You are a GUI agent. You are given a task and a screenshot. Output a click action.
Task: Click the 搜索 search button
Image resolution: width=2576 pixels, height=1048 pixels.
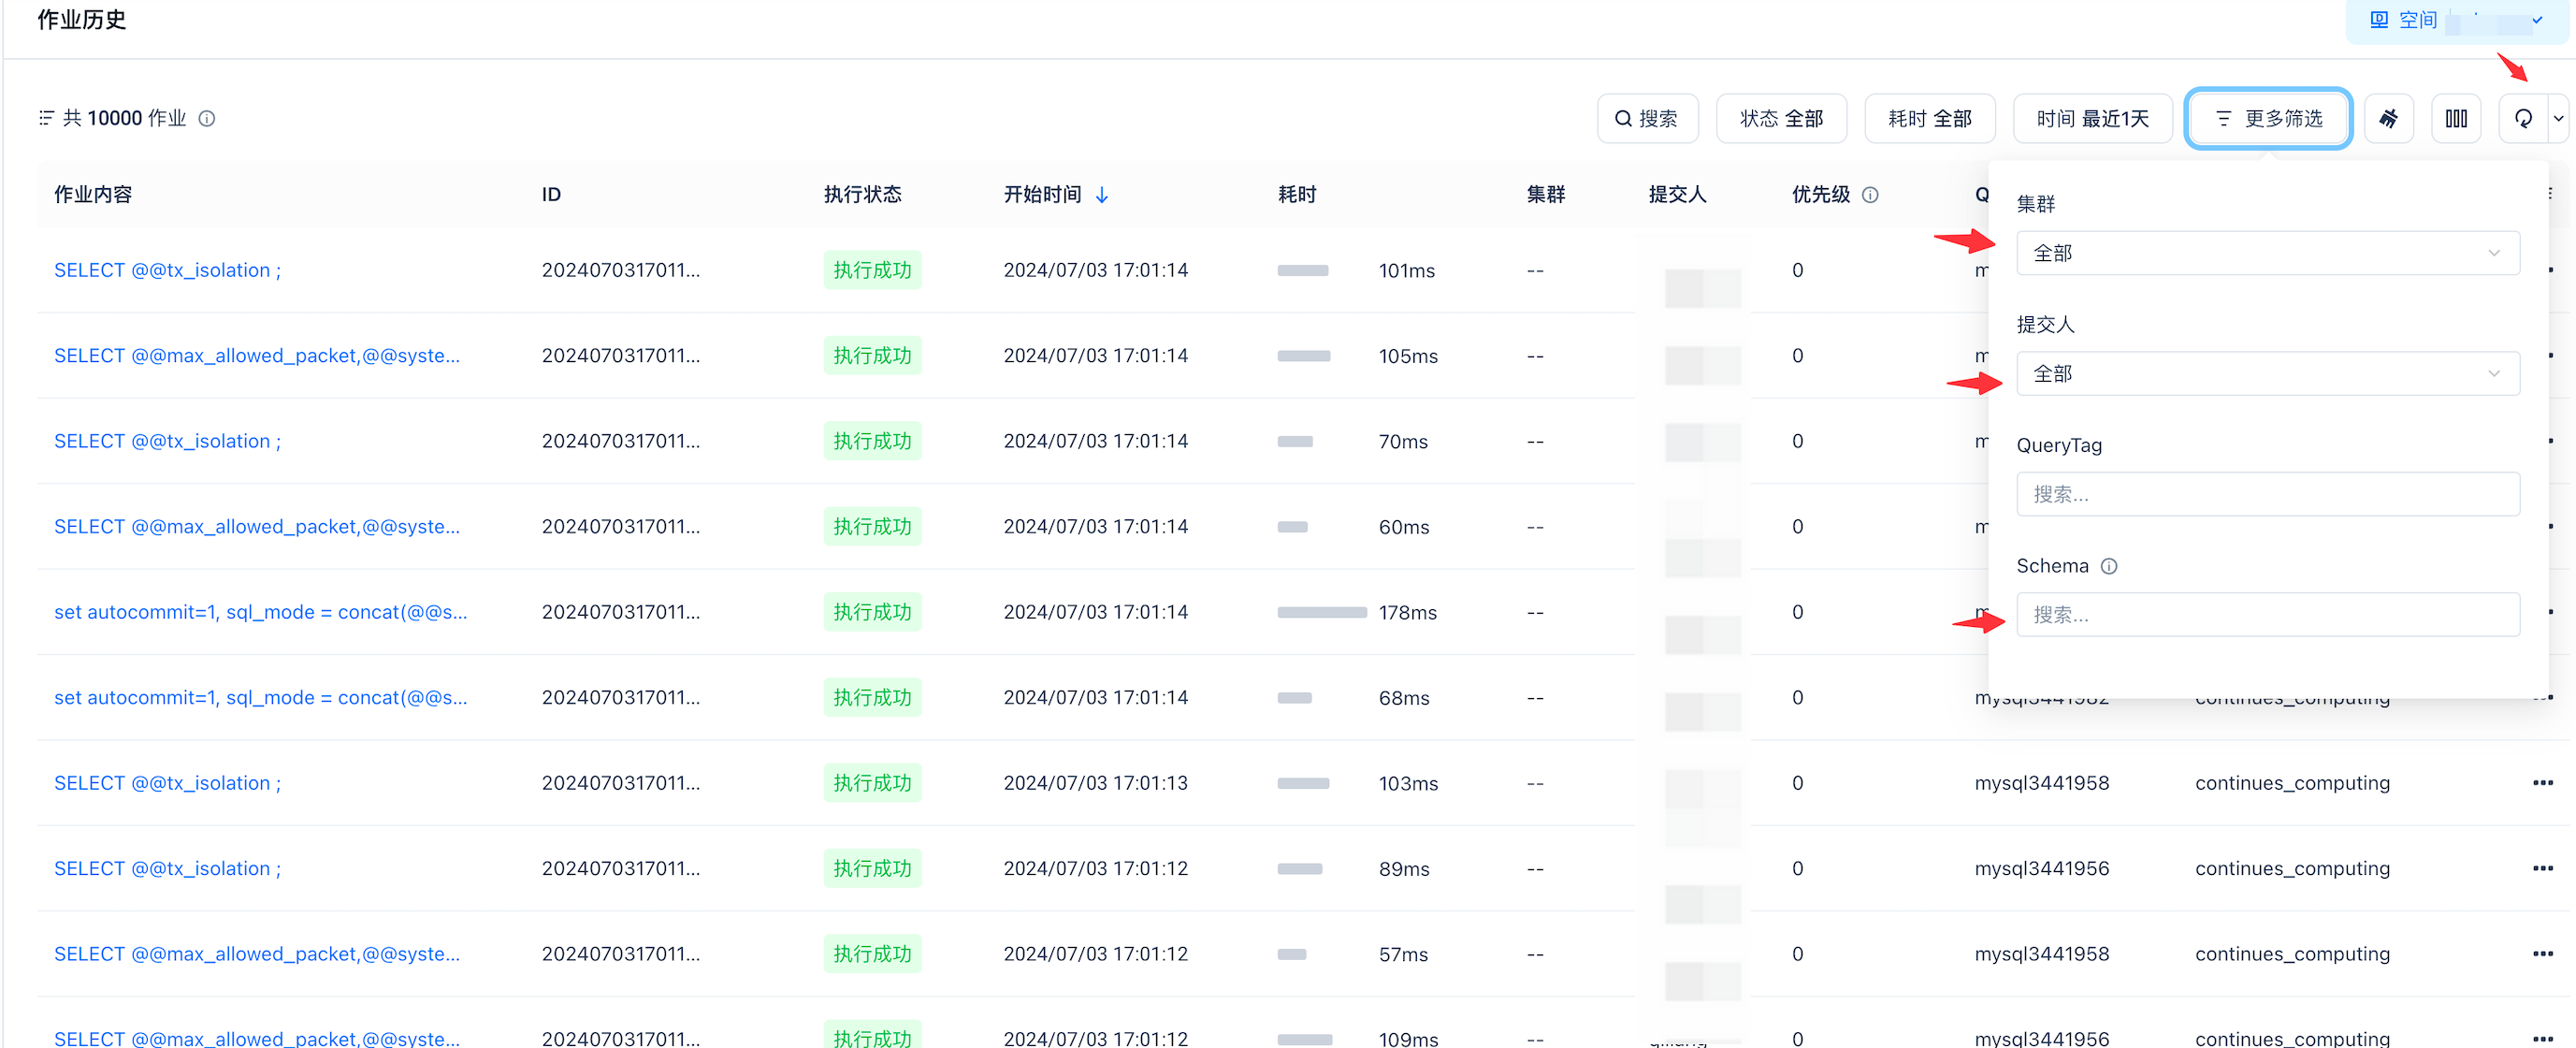[1646, 119]
